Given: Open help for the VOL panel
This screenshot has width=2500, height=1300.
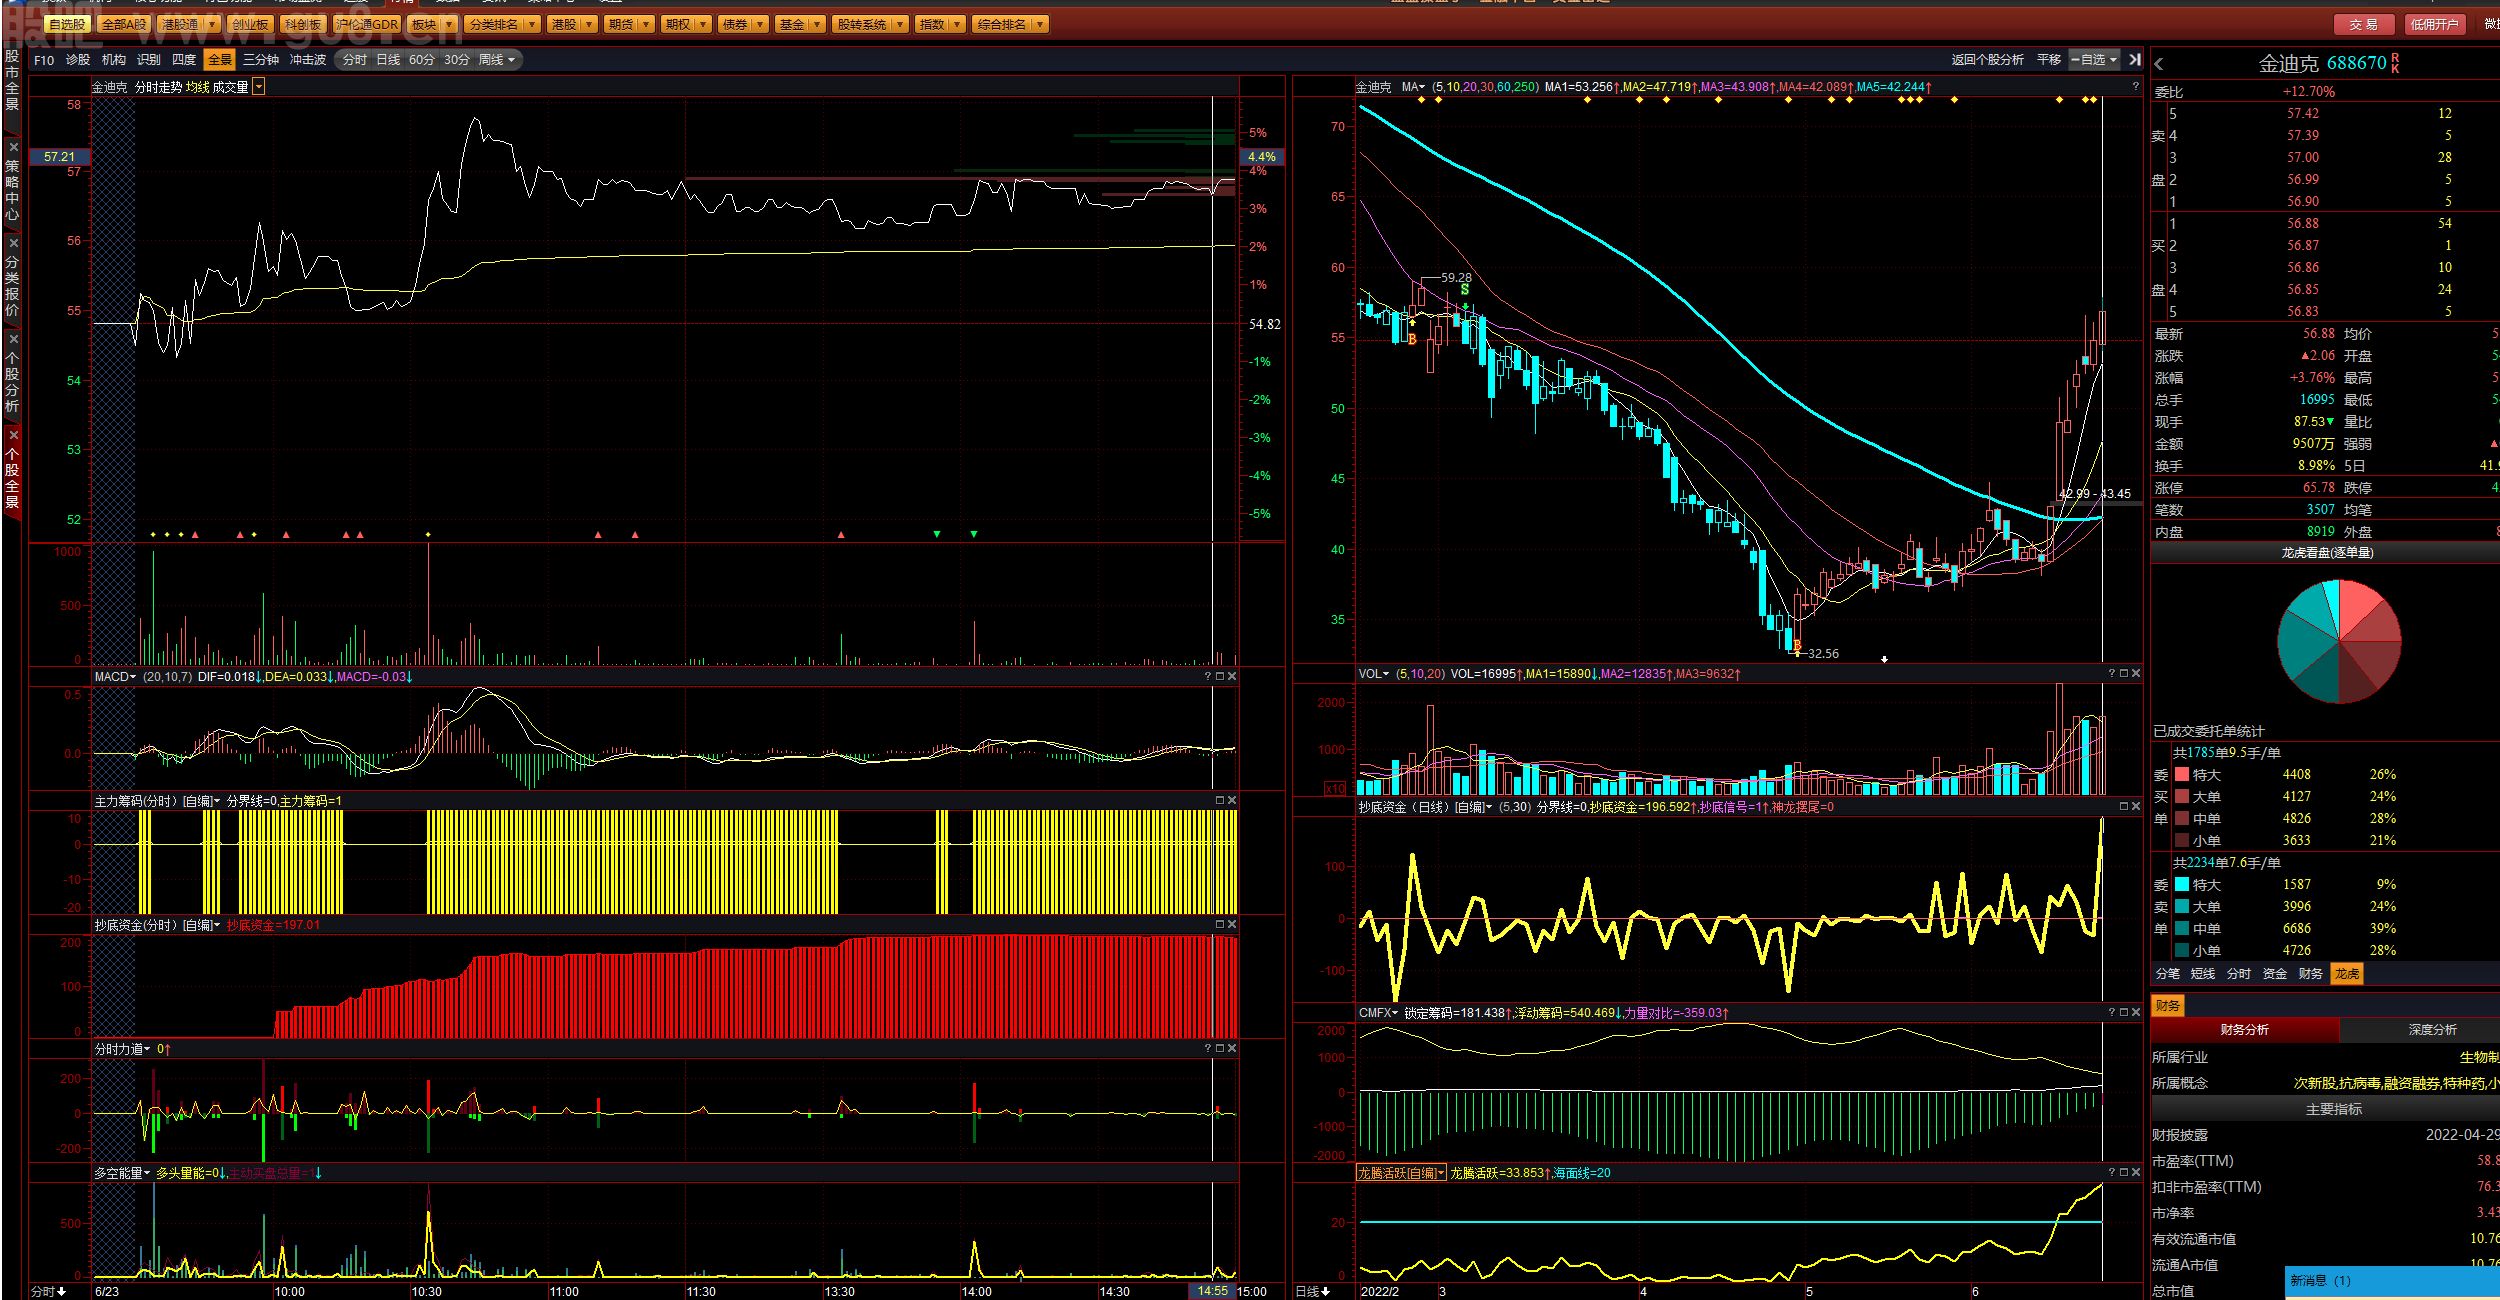Looking at the screenshot, I should point(2112,674).
